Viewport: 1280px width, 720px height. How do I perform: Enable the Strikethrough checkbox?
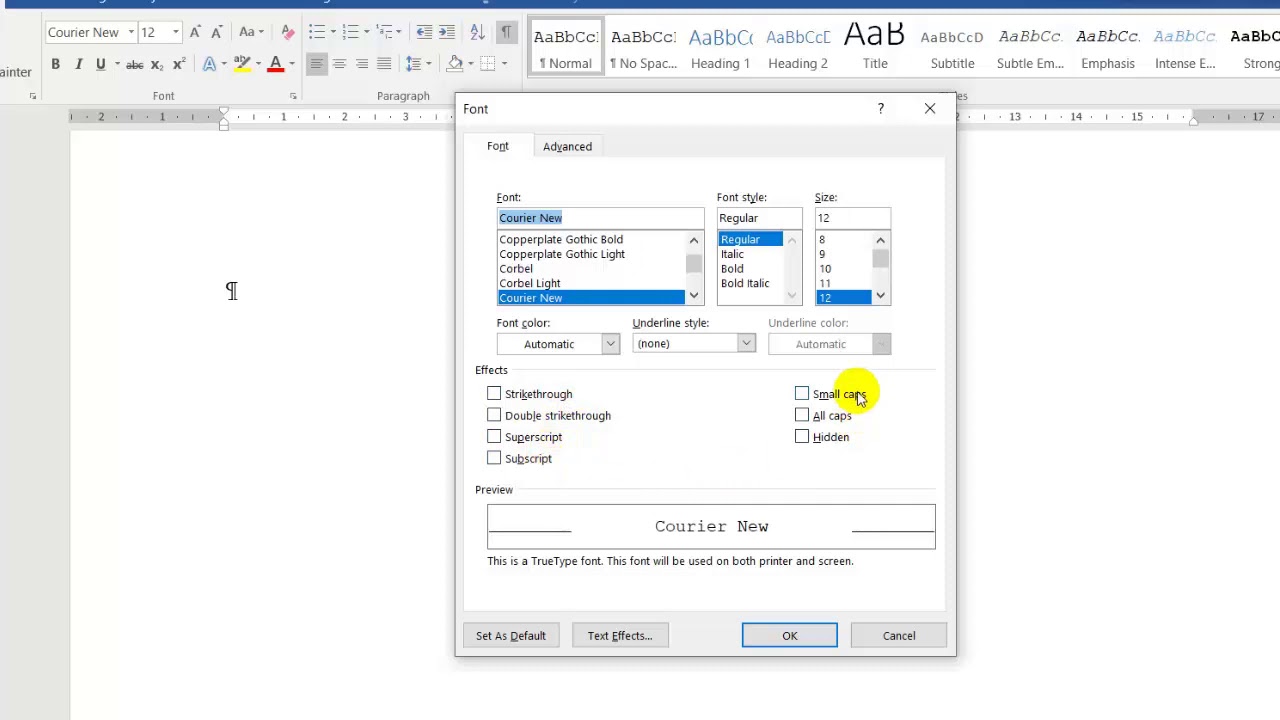point(494,394)
